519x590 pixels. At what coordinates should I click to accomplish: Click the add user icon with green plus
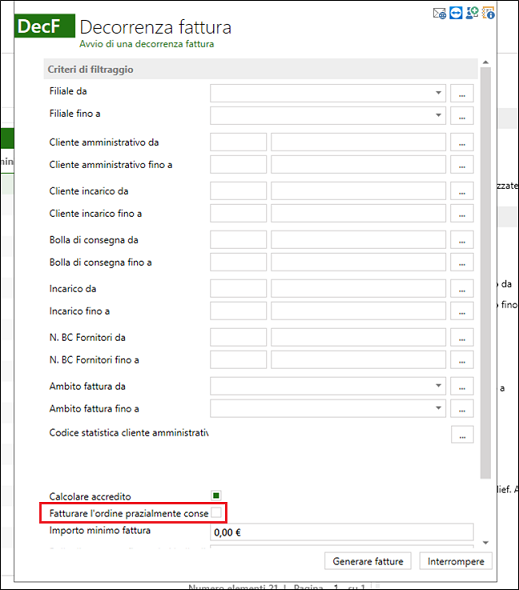click(472, 13)
